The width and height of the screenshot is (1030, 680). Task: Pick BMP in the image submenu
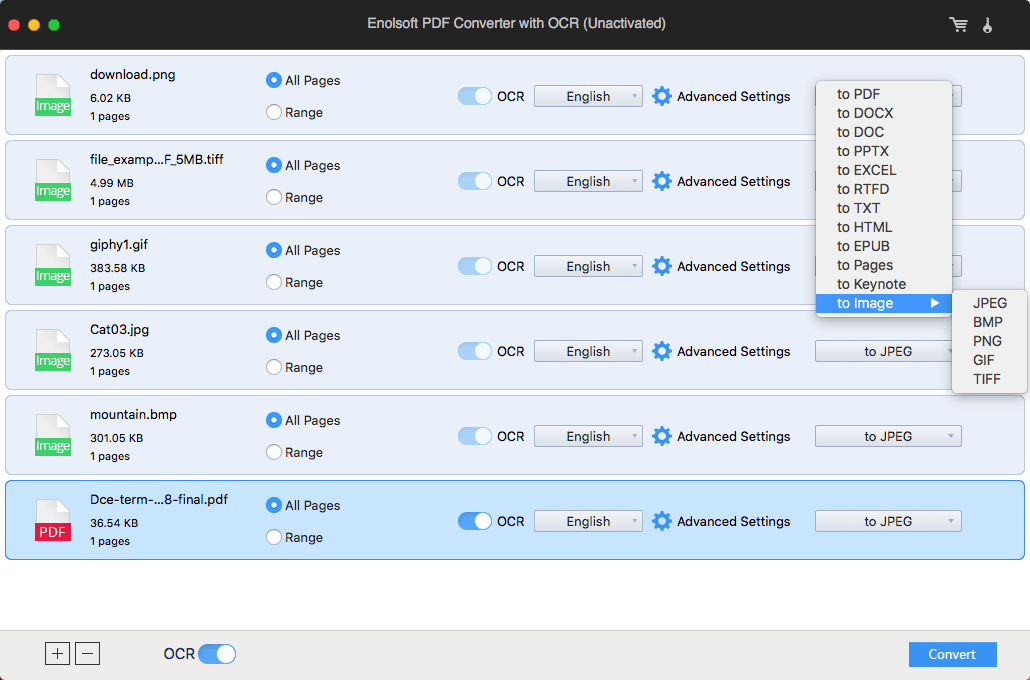click(989, 322)
